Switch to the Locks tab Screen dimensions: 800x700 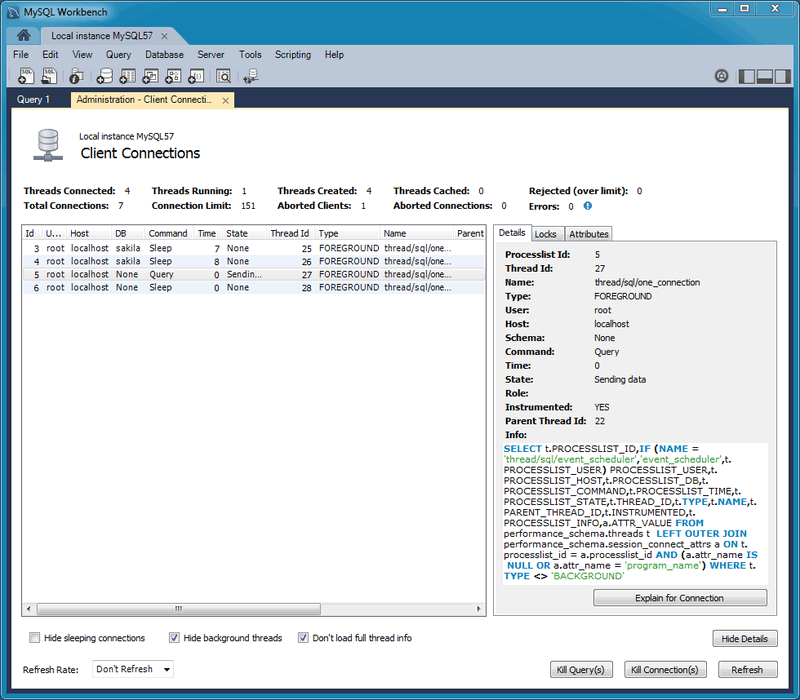point(545,234)
